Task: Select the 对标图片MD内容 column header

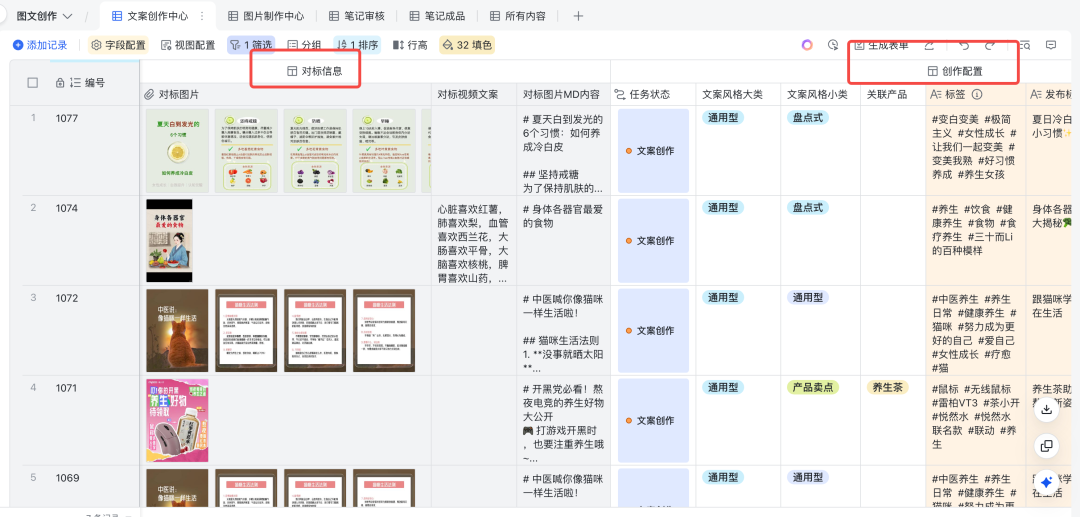Action: (563, 94)
